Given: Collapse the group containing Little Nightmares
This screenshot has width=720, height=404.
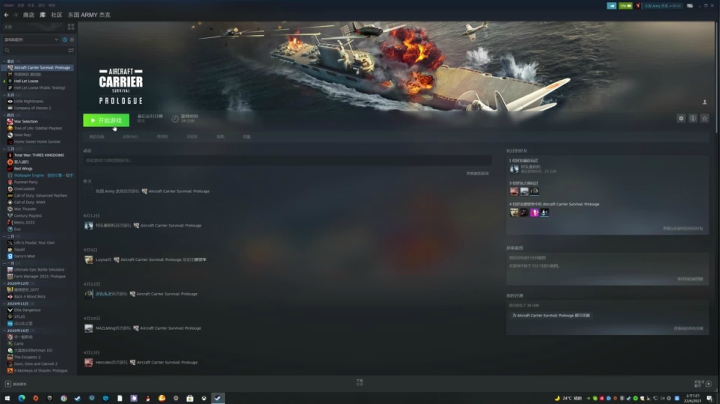Looking at the screenshot, I should tap(5, 95).
